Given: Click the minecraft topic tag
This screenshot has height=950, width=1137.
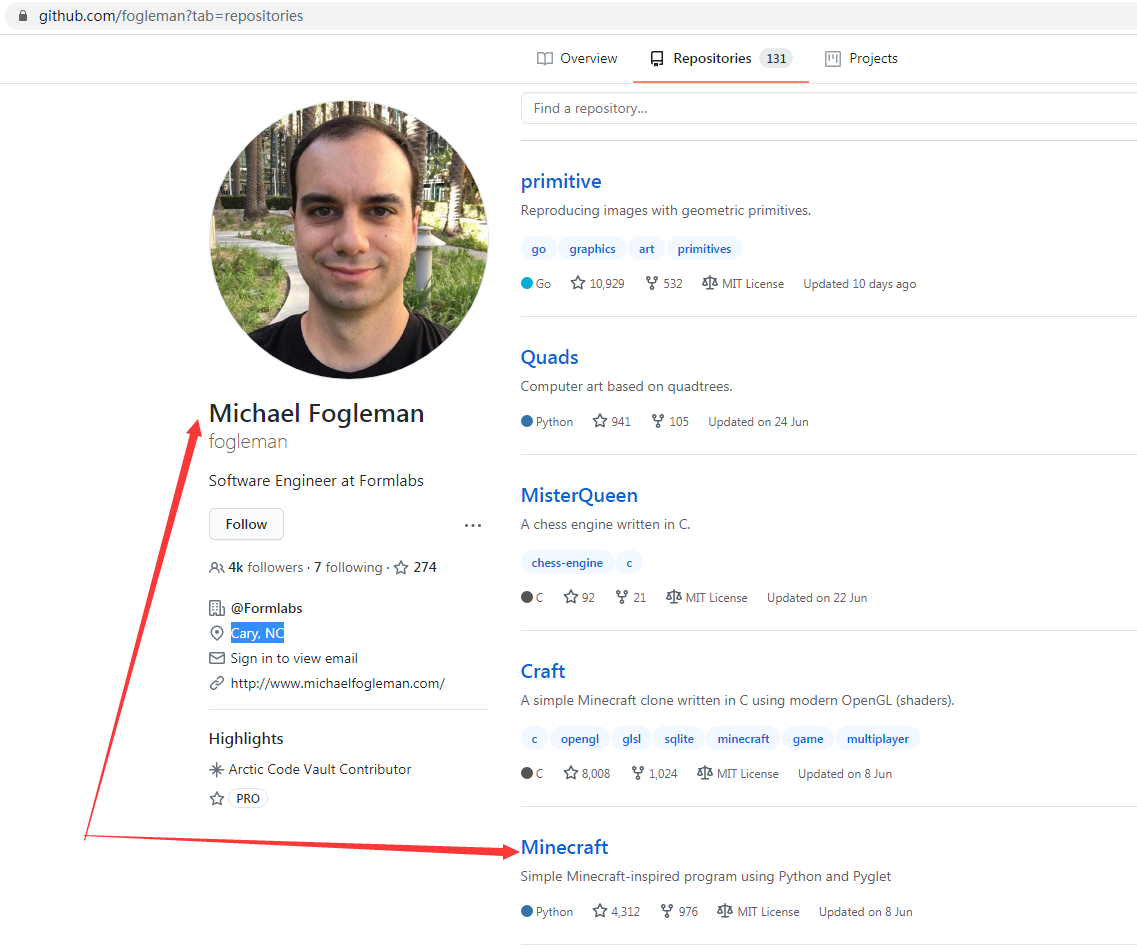Looking at the screenshot, I should [x=743, y=739].
